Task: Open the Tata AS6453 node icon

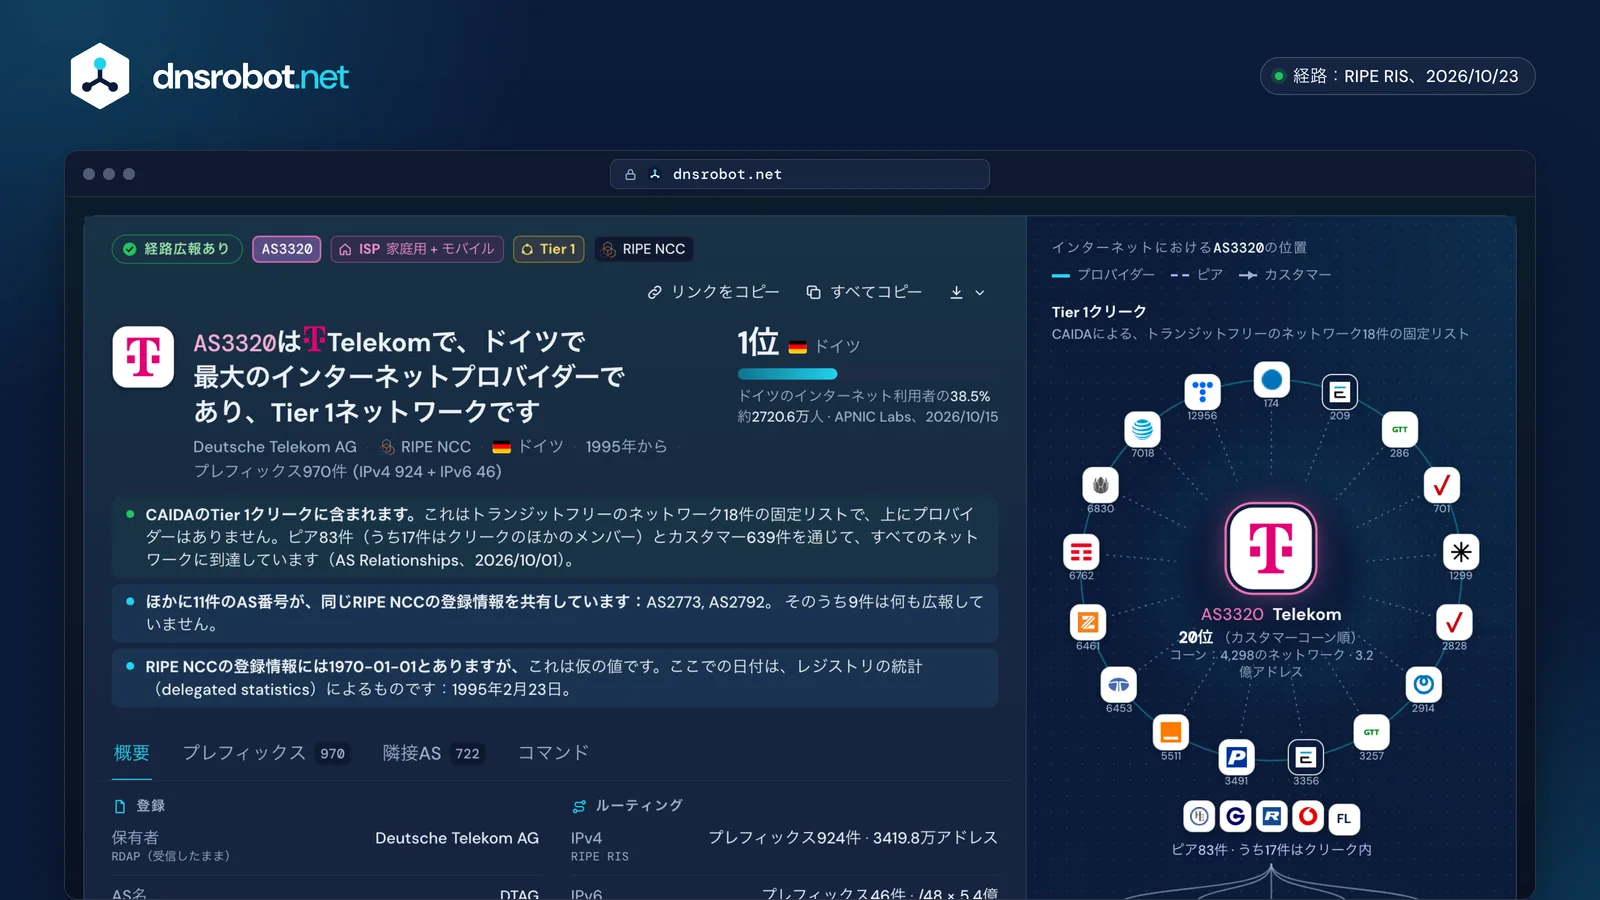Action: pos(1118,685)
